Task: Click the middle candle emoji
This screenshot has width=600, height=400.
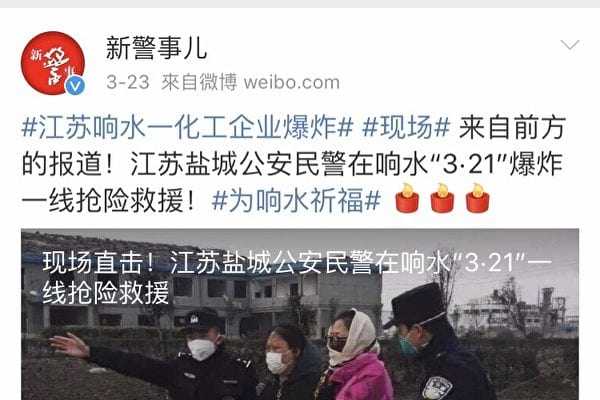Action: [442, 198]
